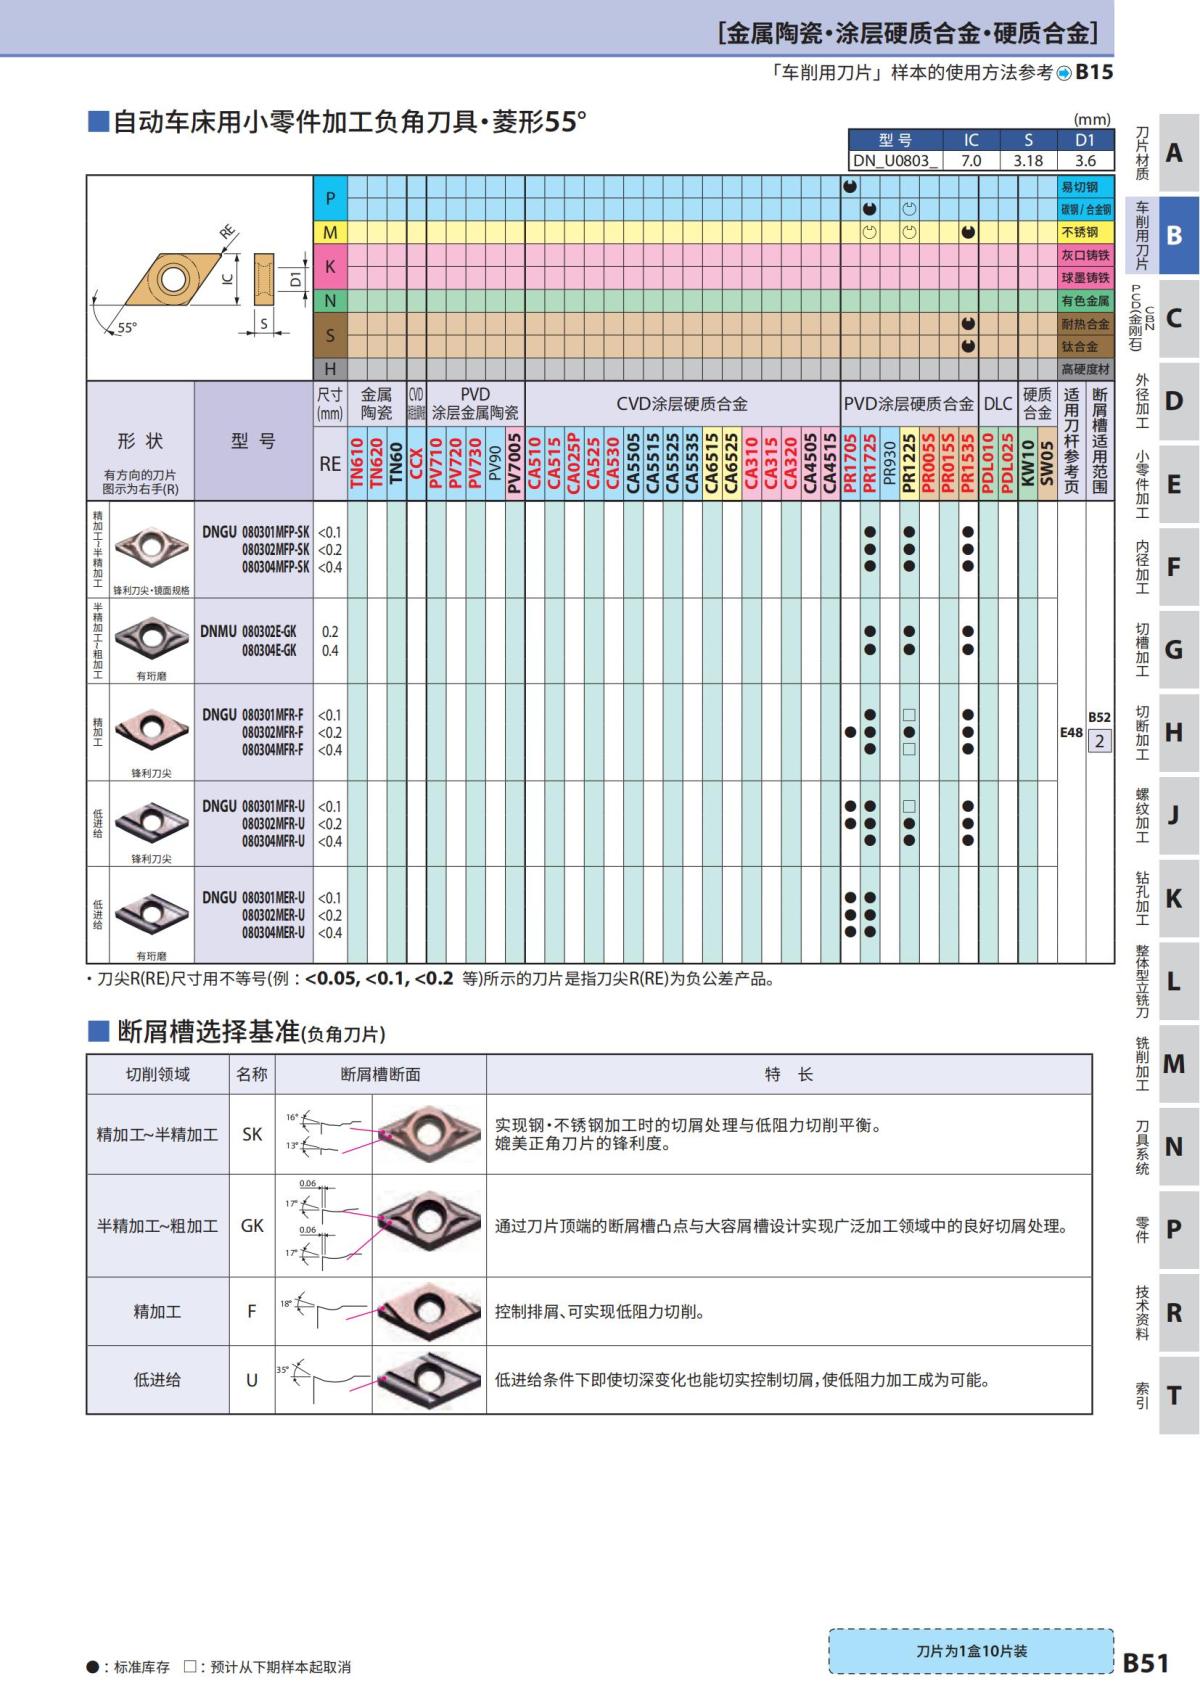Select the gray H material row label
The width and height of the screenshot is (1200, 1697).
click(330, 369)
